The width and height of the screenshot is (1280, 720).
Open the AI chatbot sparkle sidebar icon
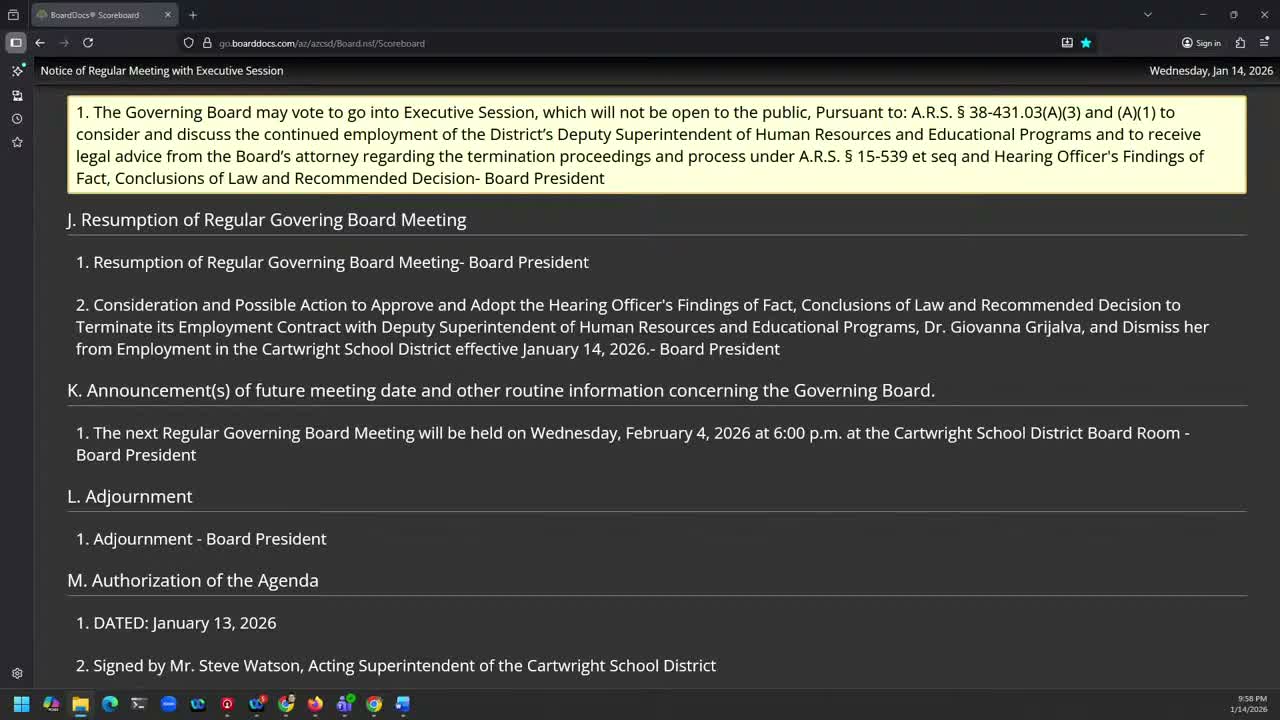17,71
